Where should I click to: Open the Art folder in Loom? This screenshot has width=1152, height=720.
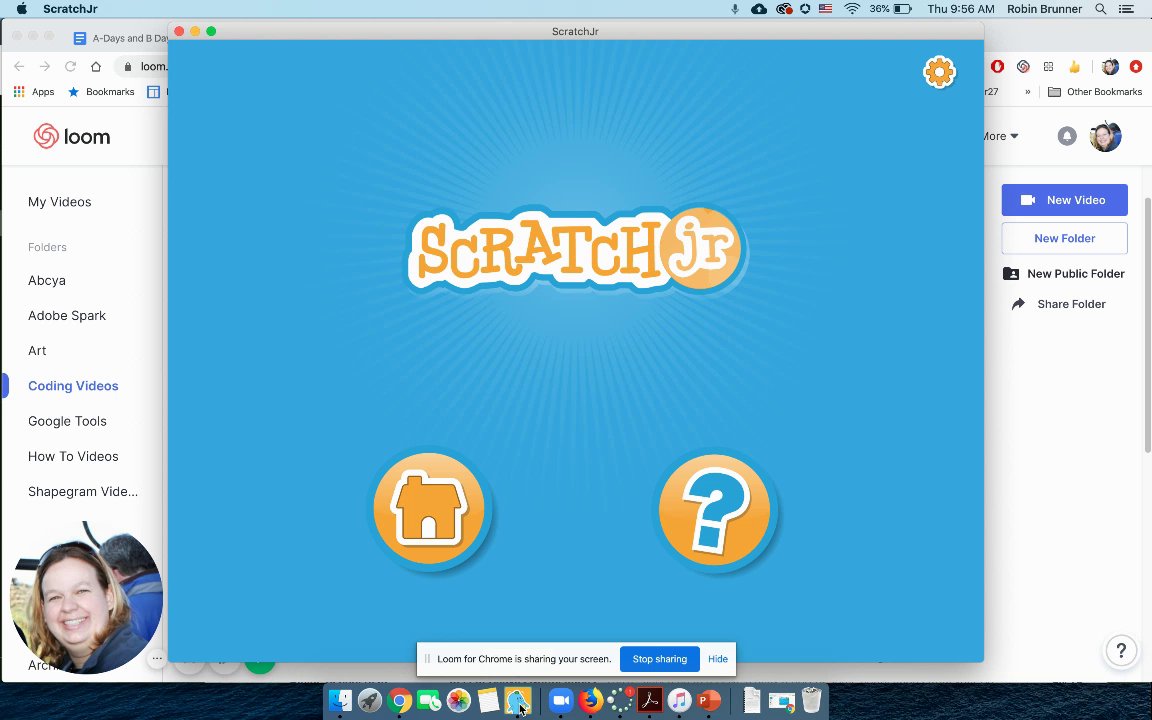[37, 351]
